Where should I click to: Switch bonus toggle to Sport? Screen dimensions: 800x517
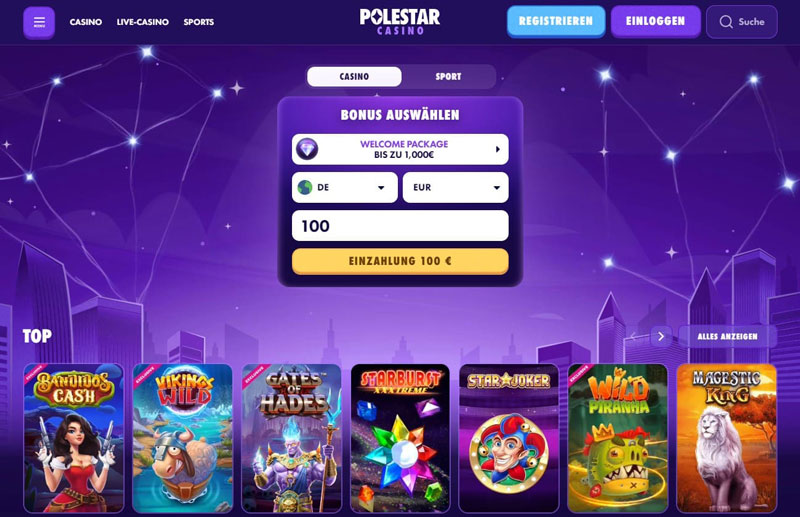(448, 77)
